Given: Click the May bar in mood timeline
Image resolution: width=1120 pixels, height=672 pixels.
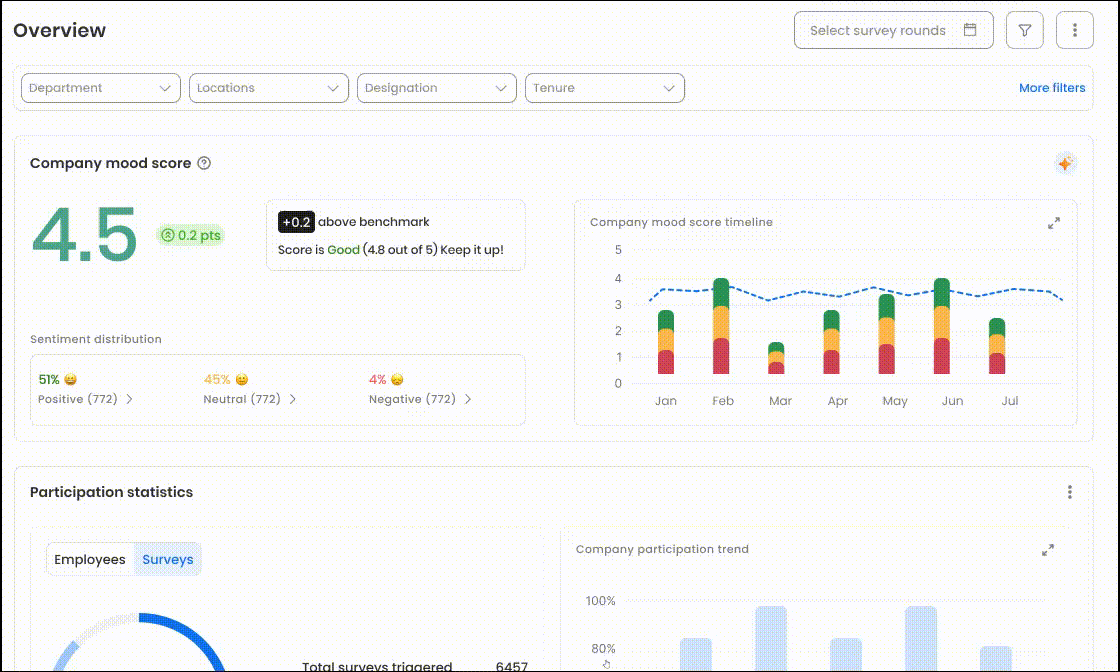Looking at the screenshot, I should coord(886,334).
